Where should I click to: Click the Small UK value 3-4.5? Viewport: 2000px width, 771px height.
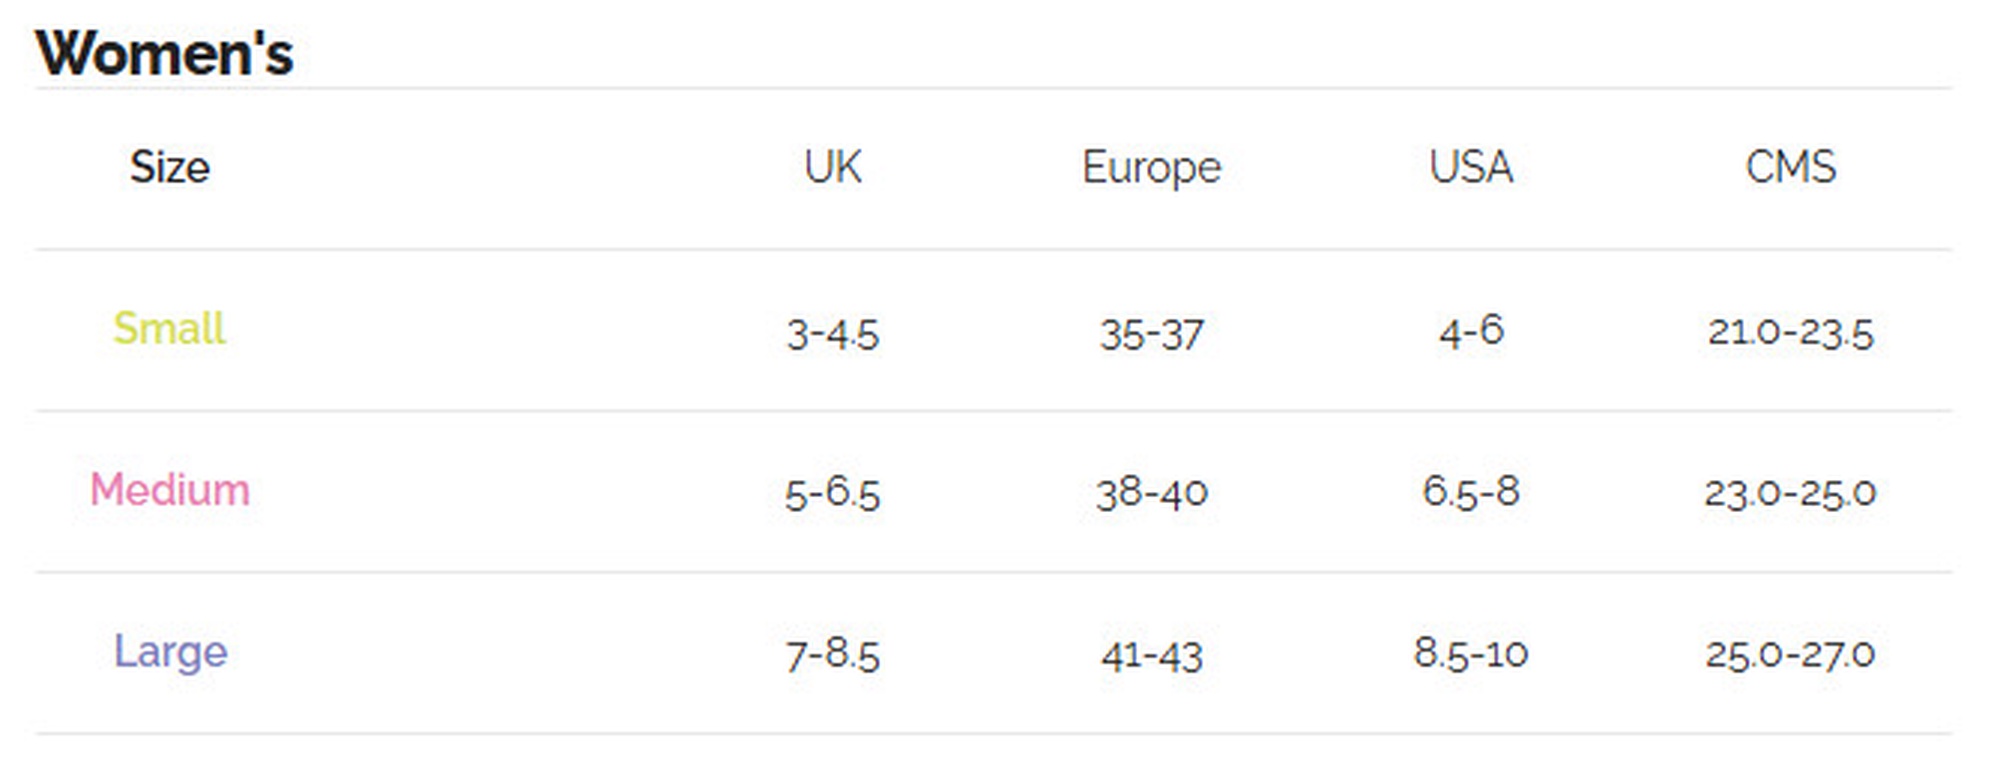pos(832,334)
